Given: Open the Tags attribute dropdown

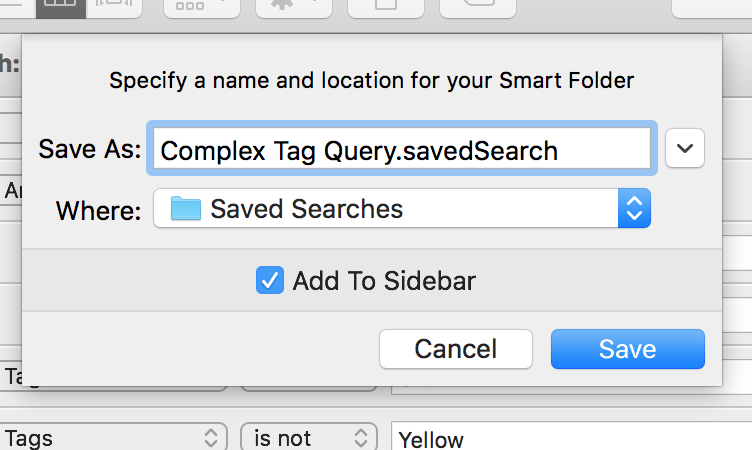Looking at the screenshot, I should click(113, 438).
